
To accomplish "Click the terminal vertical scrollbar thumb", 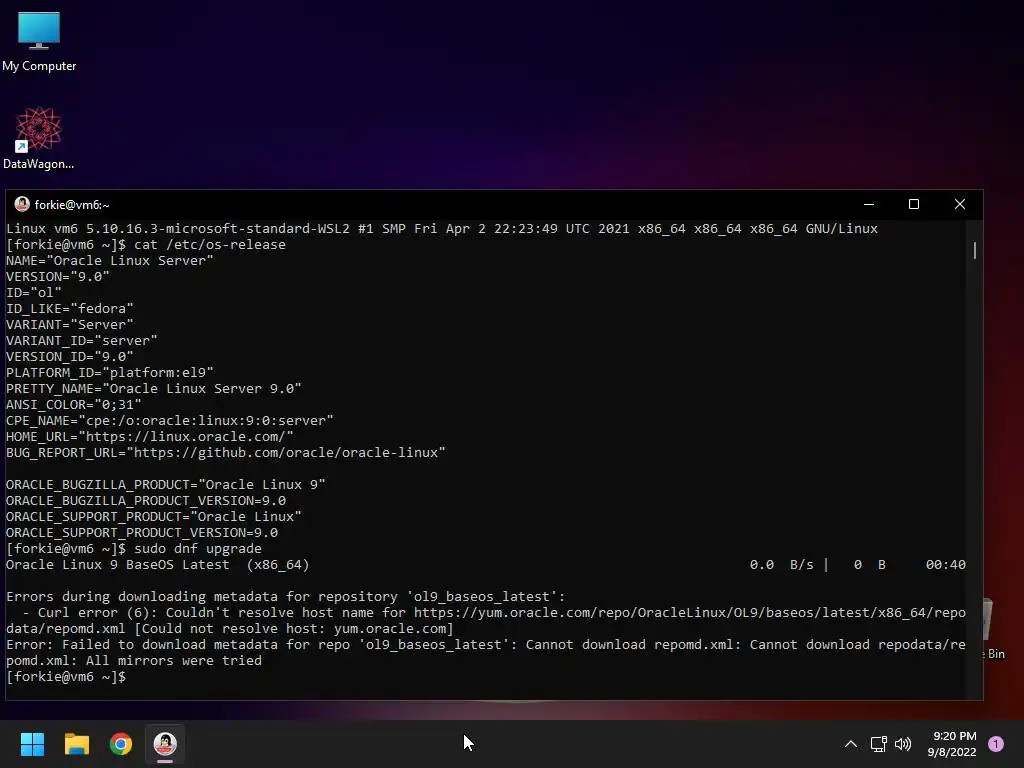I will click(974, 250).
